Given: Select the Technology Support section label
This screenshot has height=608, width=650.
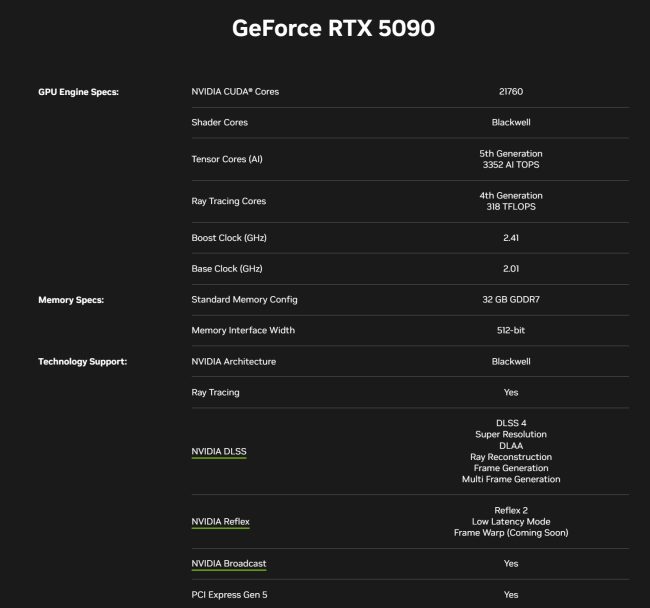Looking at the screenshot, I should (x=82, y=361).
